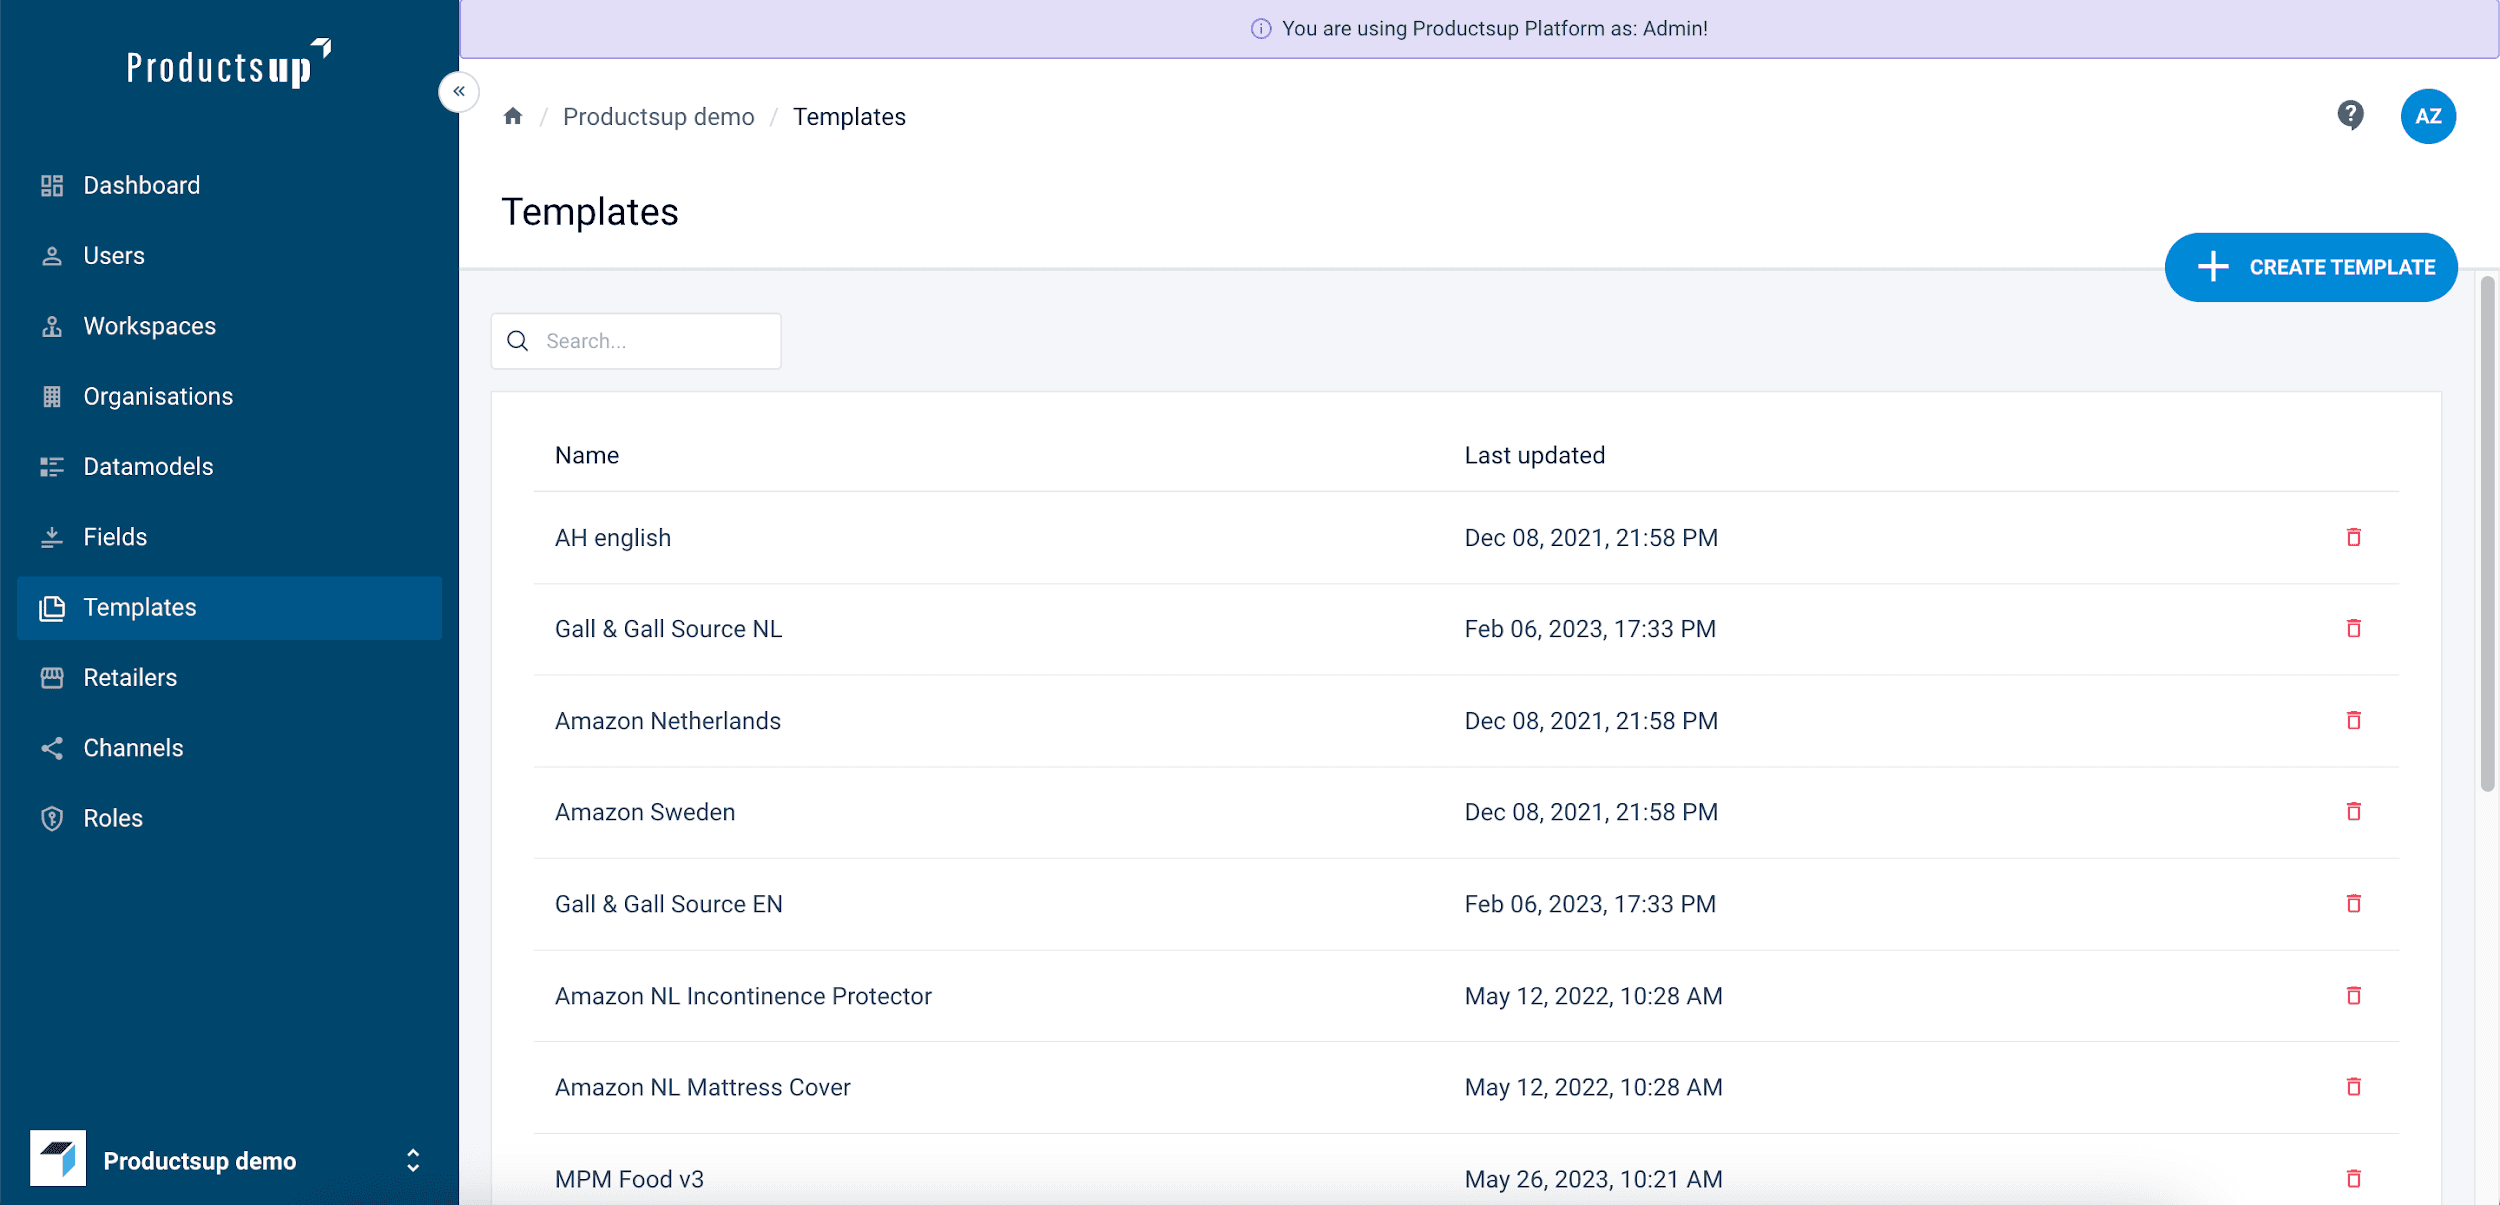Open Dashboard in the sidebar
The height and width of the screenshot is (1205, 2500).
click(141, 185)
